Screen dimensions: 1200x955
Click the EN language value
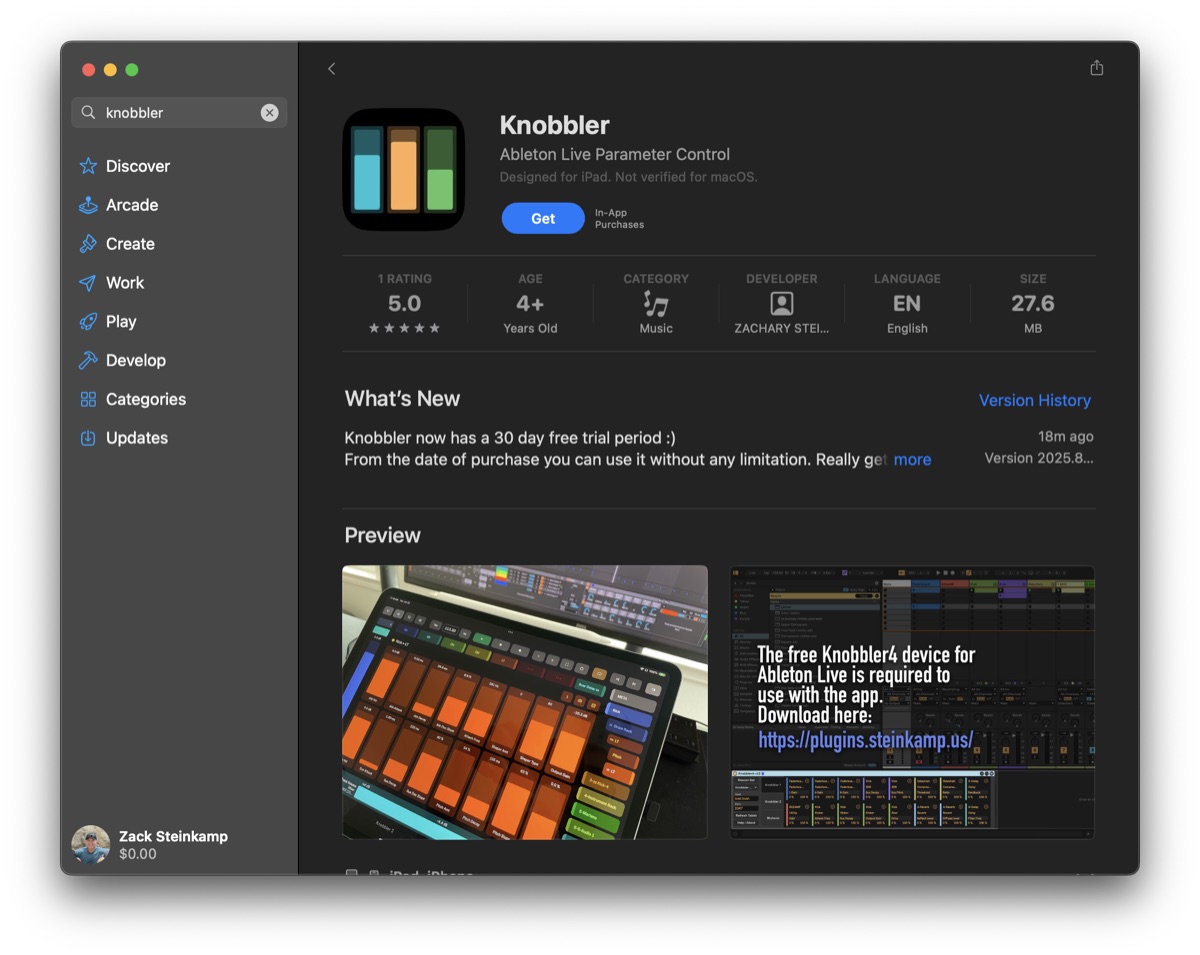(x=907, y=303)
